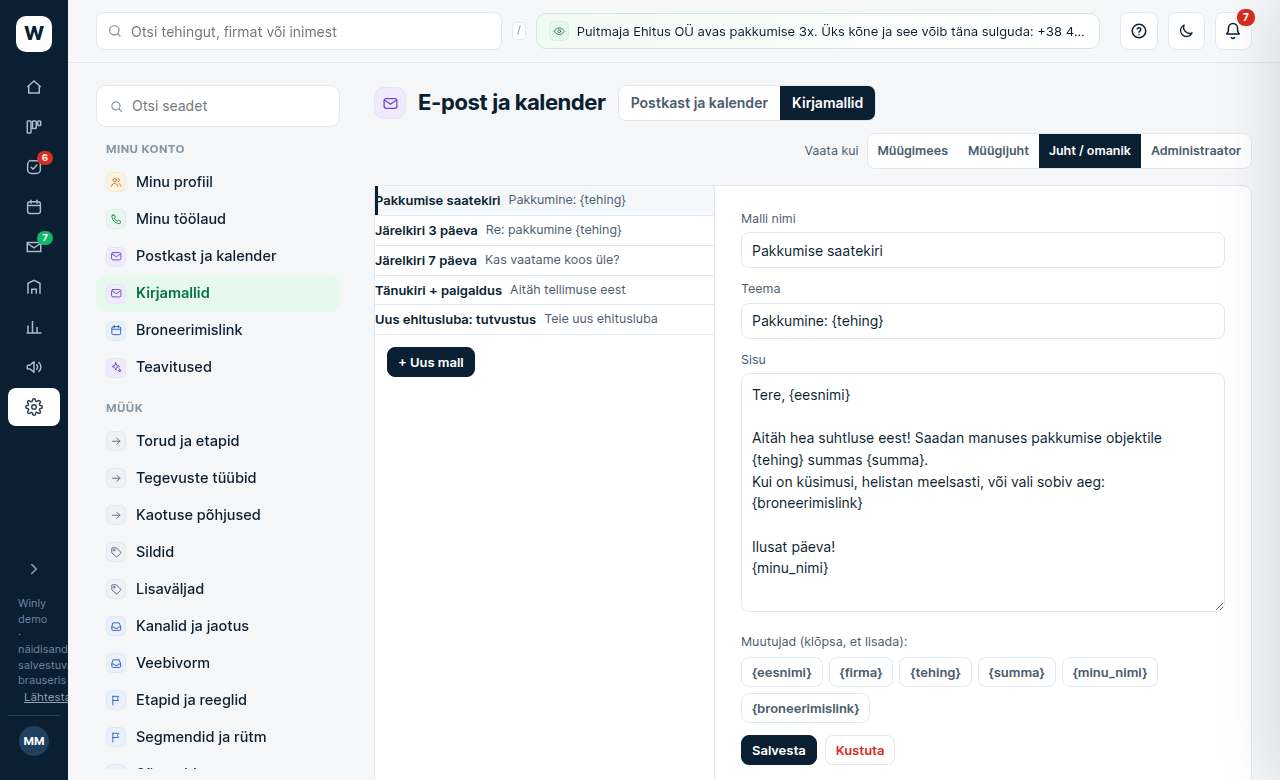1280x780 pixels.
Task: Open Sildid settings
Action: coord(218,552)
